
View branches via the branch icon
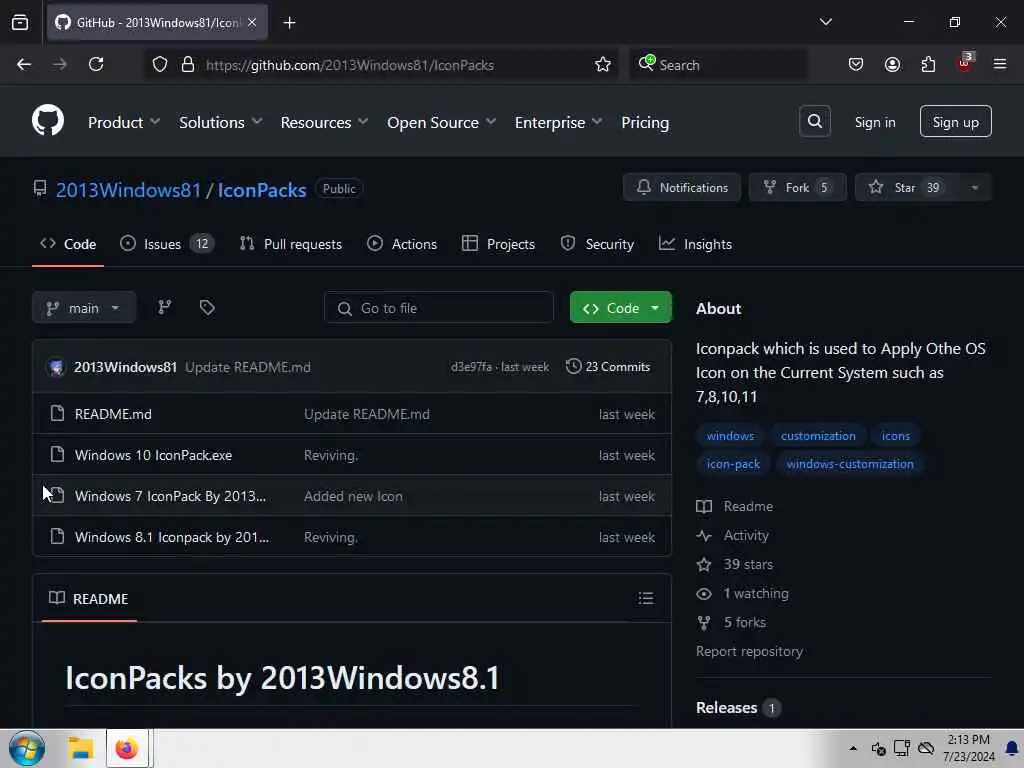click(165, 307)
